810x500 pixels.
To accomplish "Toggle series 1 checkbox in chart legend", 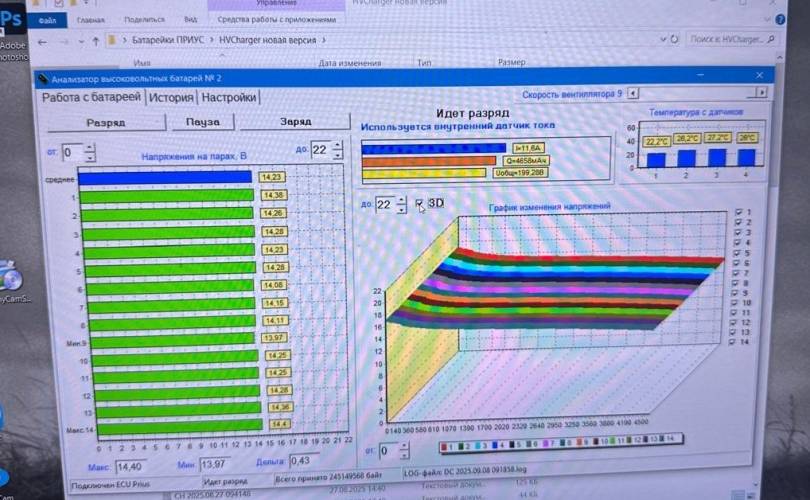I will pos(738,212).
